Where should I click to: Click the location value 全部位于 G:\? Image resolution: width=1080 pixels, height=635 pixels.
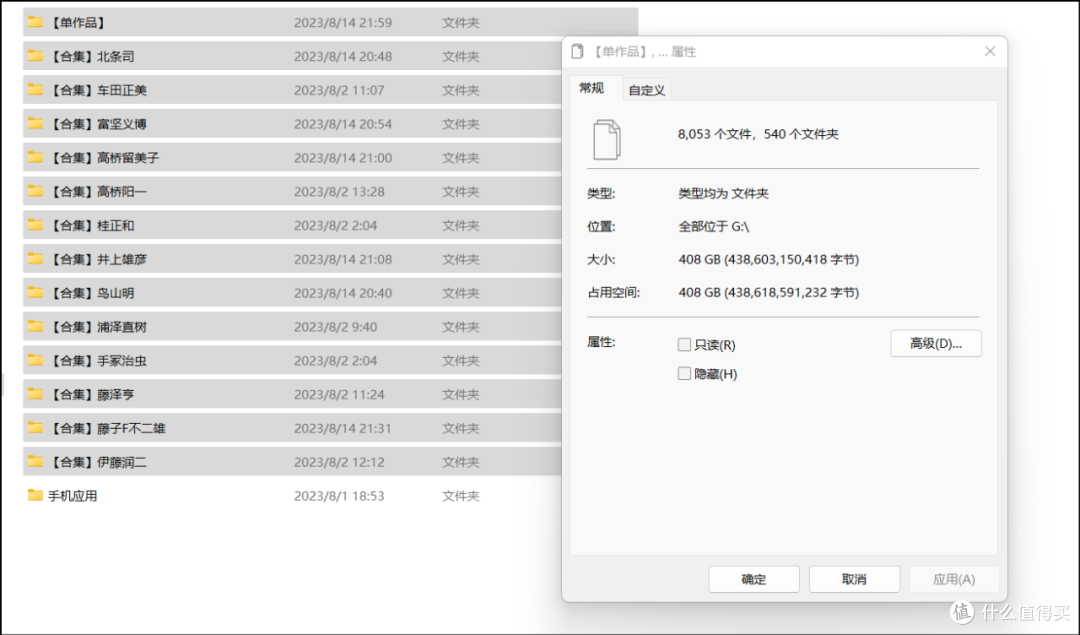coord(714,227)
